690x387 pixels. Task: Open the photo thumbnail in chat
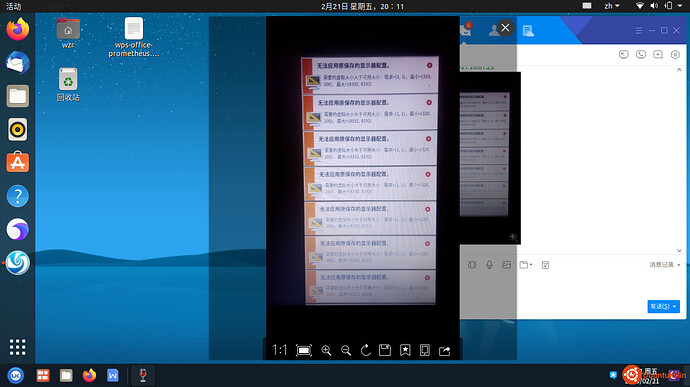pos(490,158)
